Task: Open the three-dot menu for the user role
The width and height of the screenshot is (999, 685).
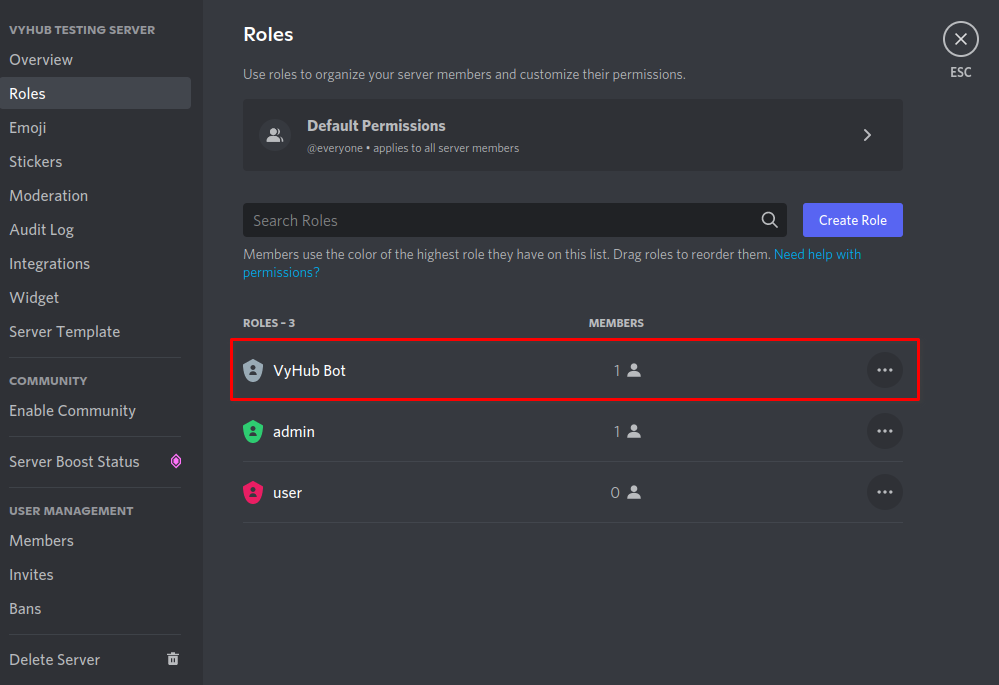Action: click(884, 492)
